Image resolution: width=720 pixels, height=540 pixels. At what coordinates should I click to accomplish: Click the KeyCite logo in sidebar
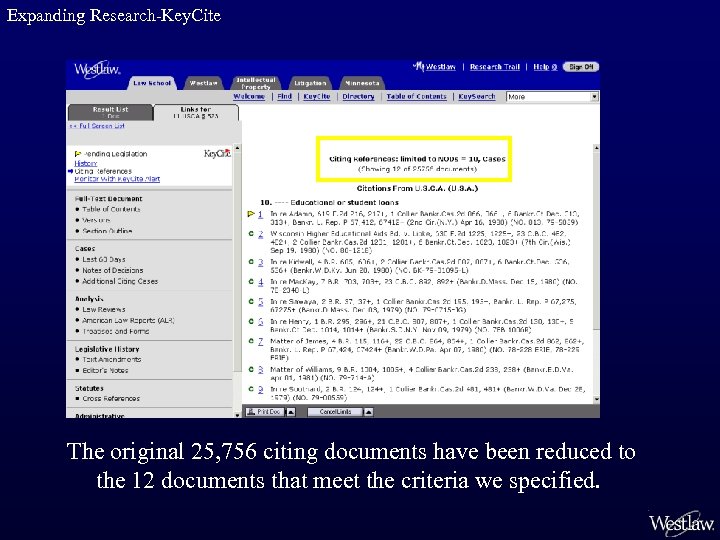pos(217,153)
